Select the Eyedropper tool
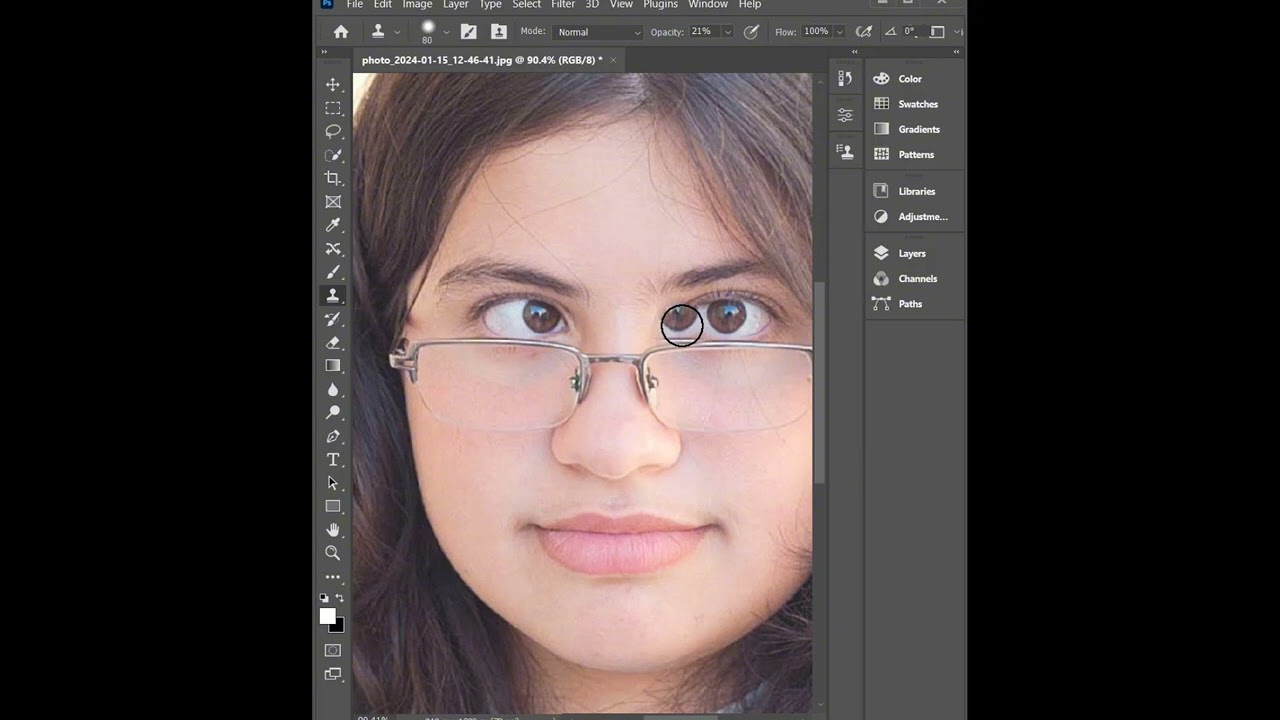The width and height of the screenshot is (1280, 720). click(333, 225)
